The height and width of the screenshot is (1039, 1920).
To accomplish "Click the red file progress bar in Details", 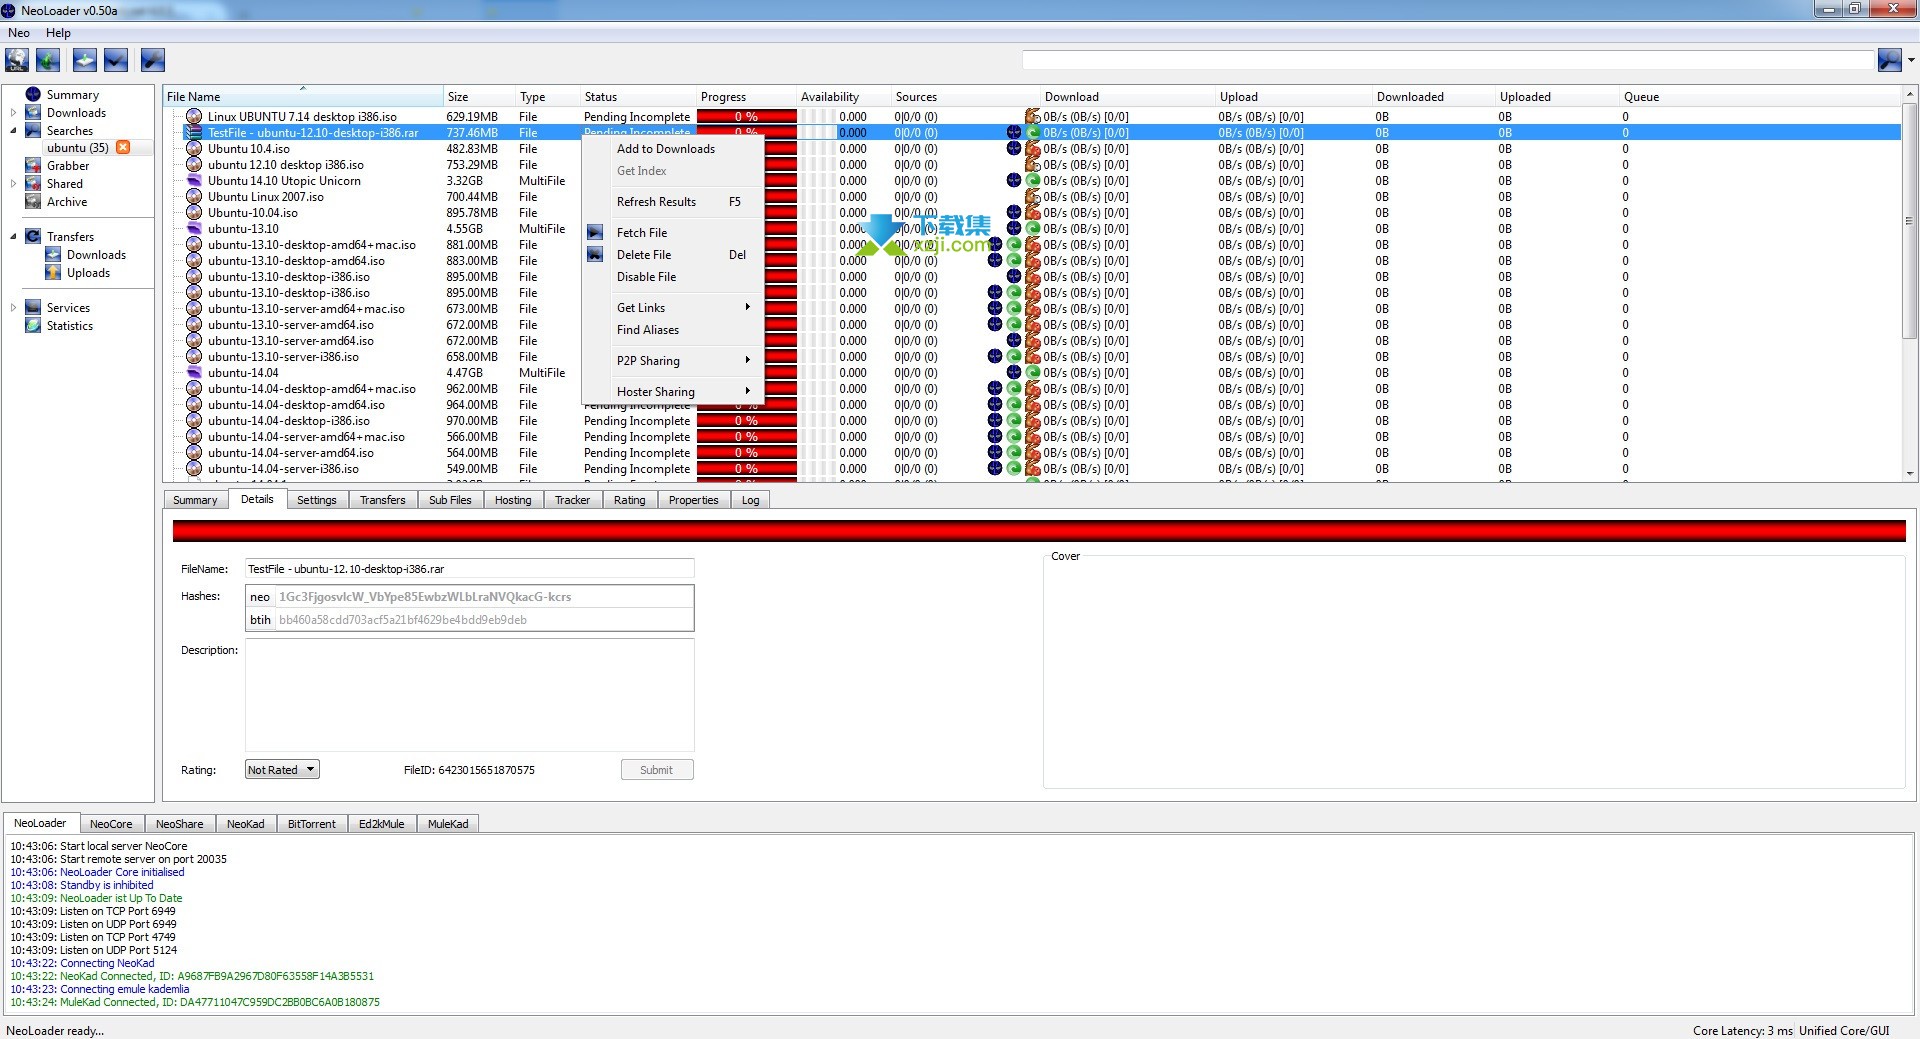I will point(1039,531).
